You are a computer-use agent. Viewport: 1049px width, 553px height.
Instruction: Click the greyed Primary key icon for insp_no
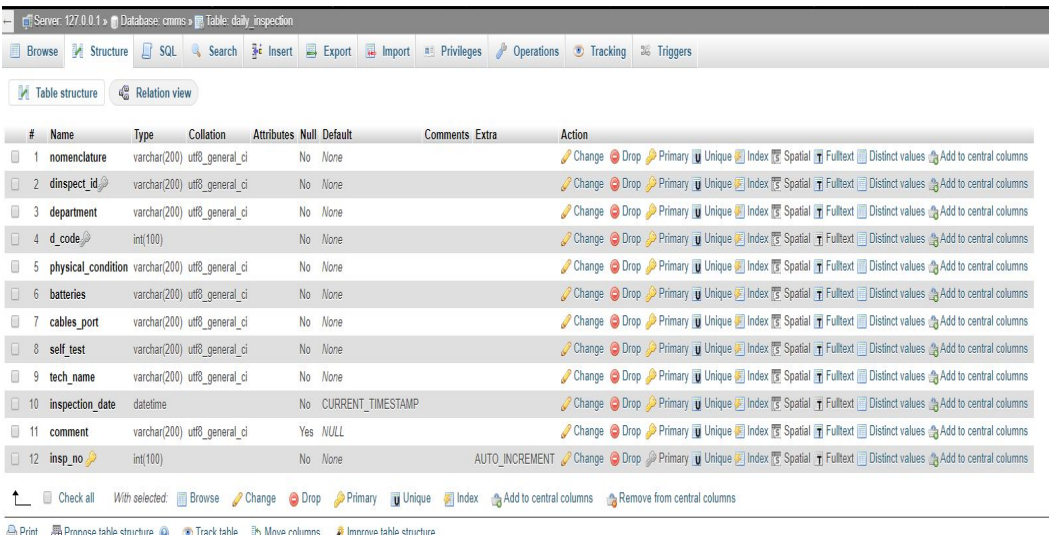(651, 459)
